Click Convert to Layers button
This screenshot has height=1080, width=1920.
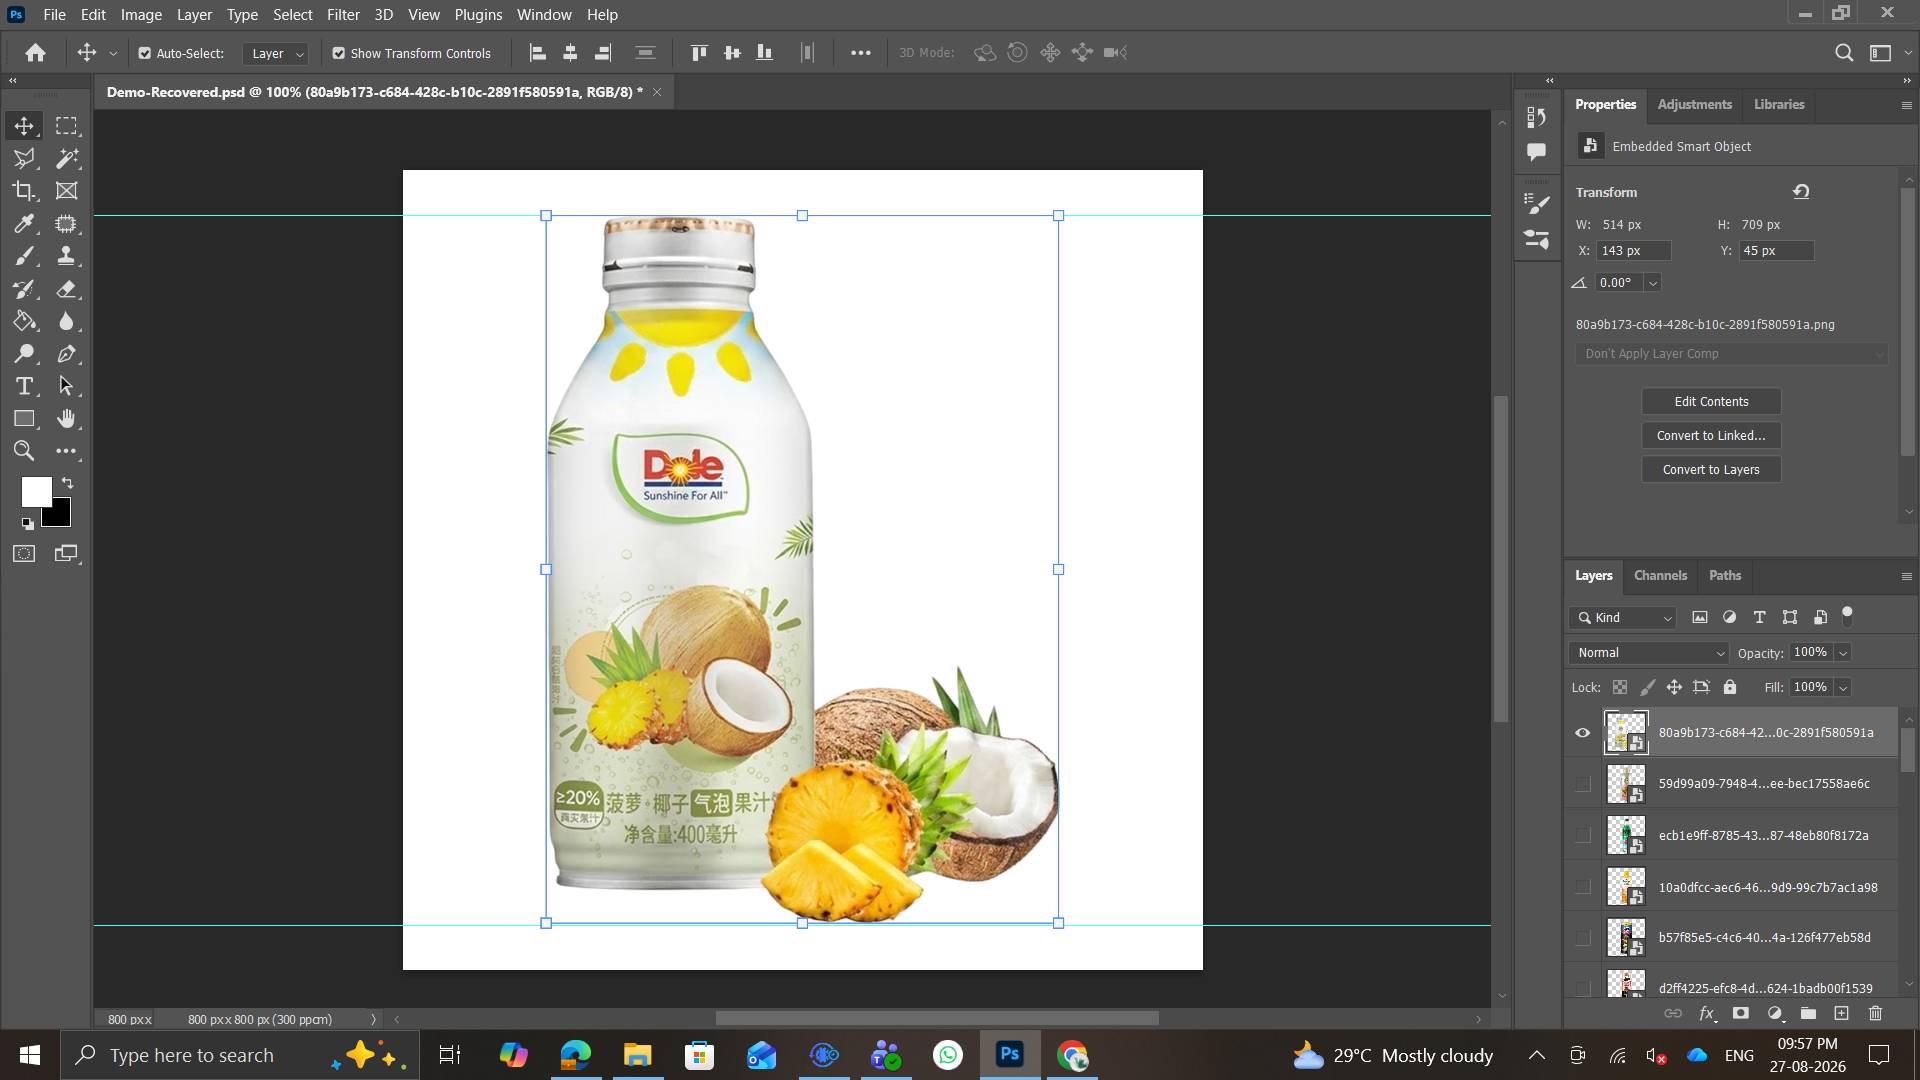pos(1711,469)
